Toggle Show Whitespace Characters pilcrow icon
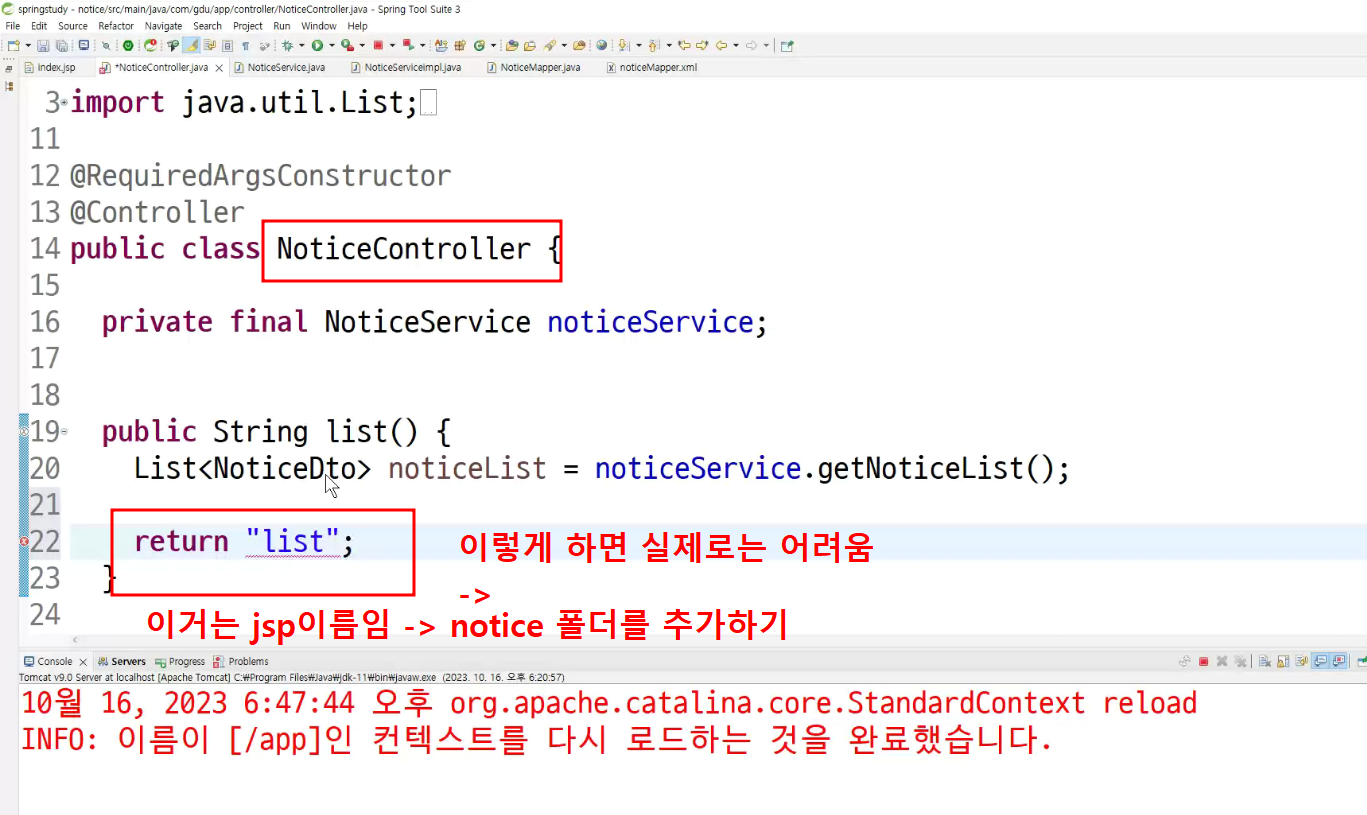The height and width of the screenshot is (815, 1367). [245, 45]
